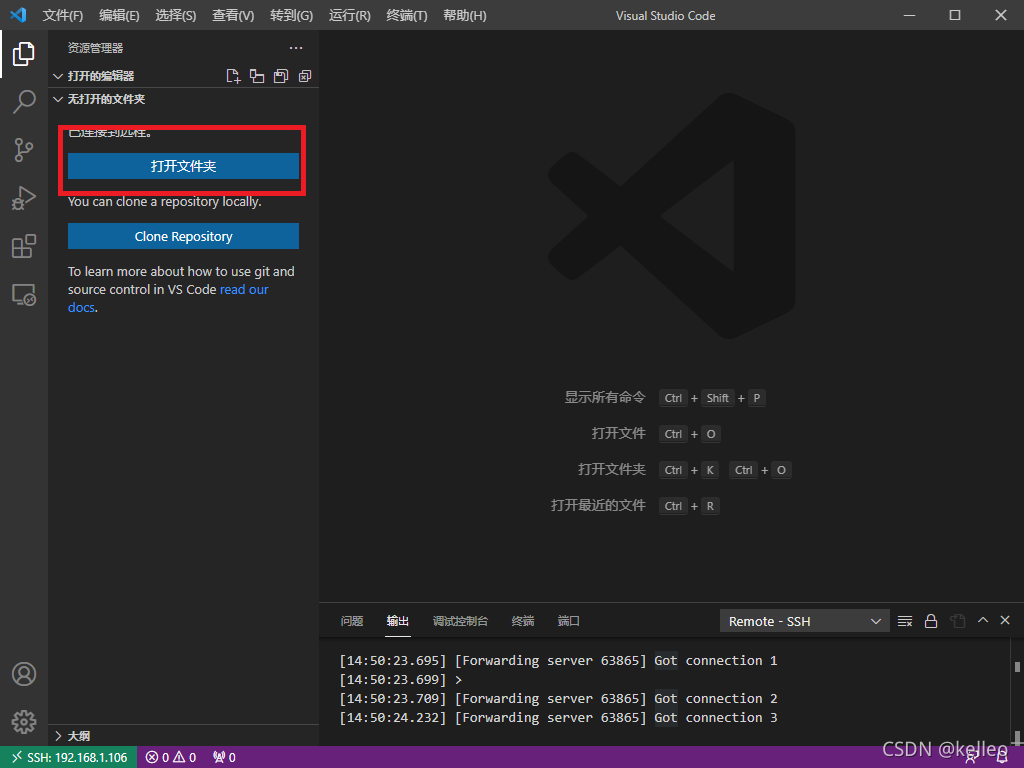Open log output file icon
Screen dimensions: 1024x768
[957, 621]
